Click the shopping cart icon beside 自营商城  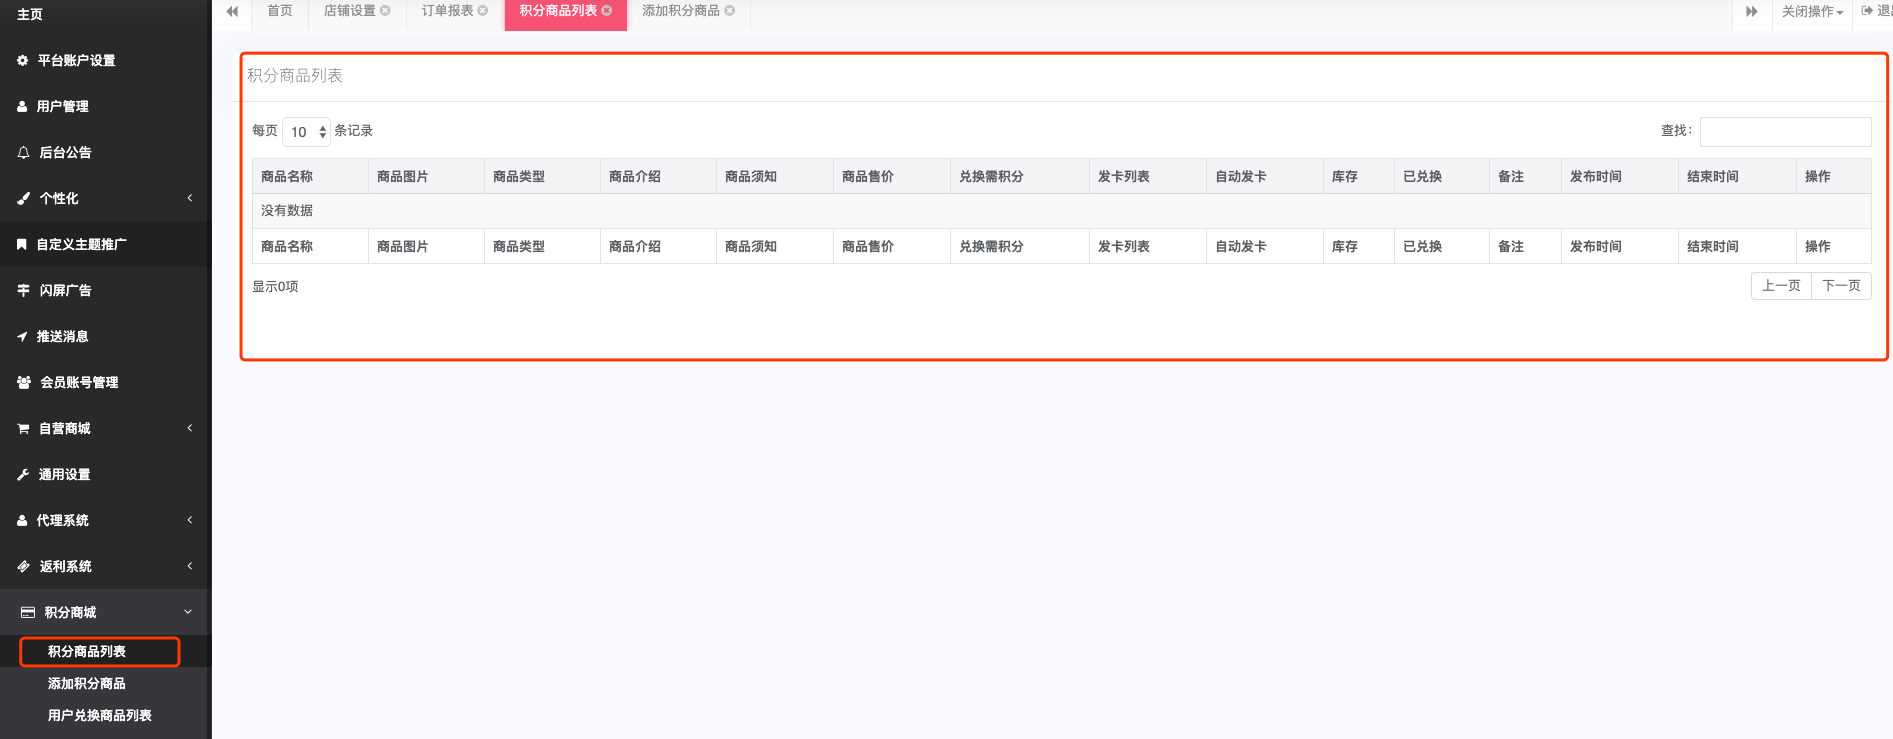[x=23, y=429]
